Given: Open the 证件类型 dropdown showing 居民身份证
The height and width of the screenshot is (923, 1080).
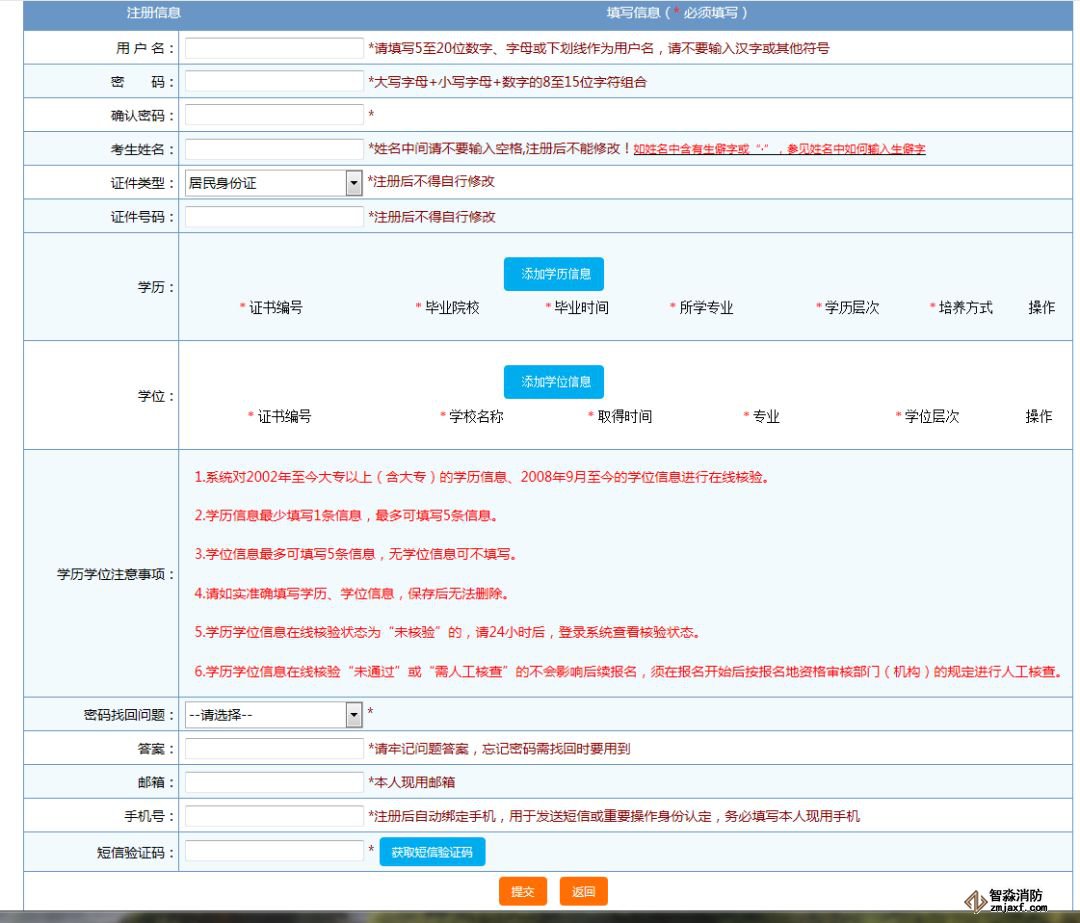Looking at the screenshot, I should pos(265,183).
